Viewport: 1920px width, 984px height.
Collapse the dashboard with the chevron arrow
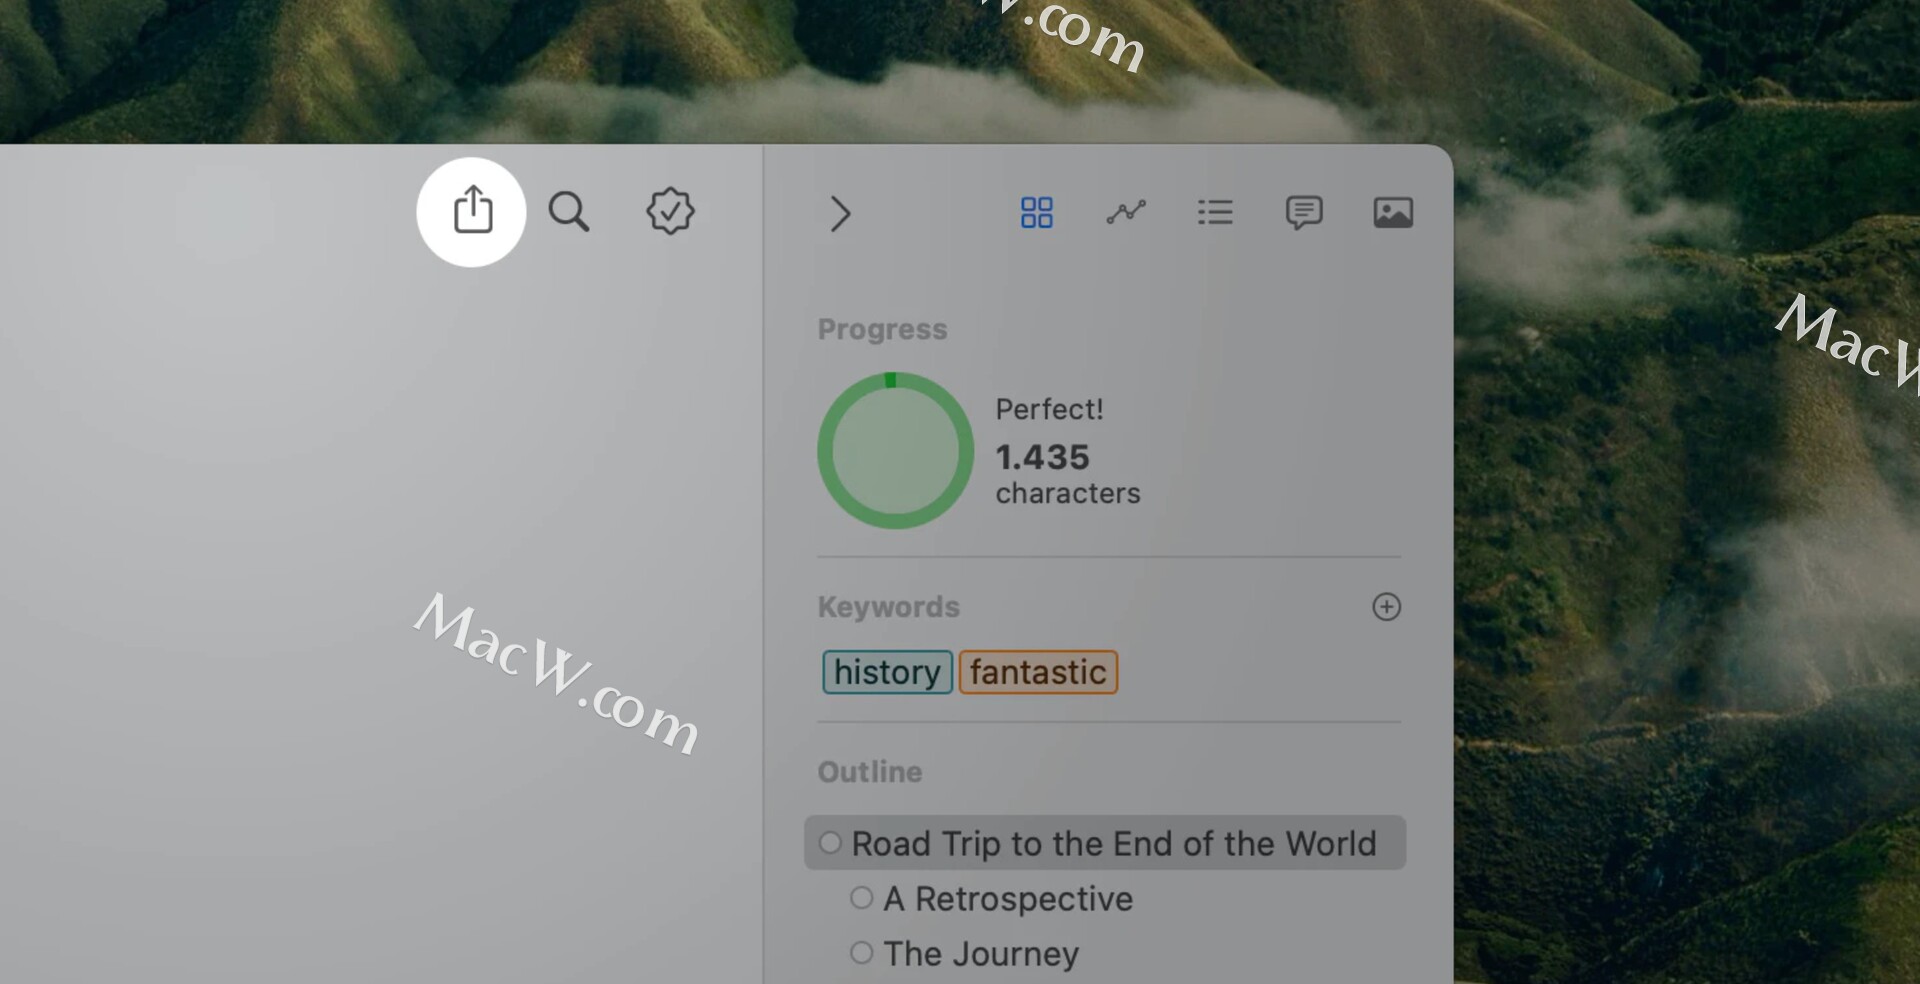tap(840, 213)
